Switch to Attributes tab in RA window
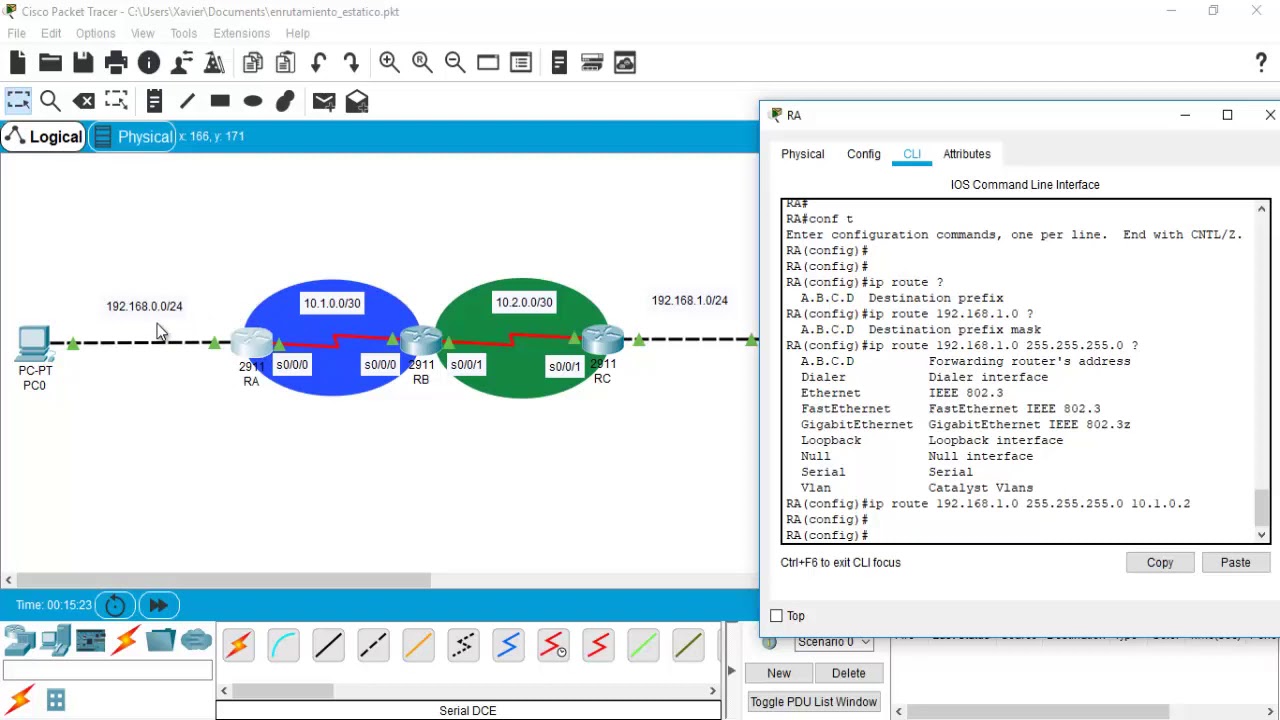The height and width of the screenshot is (720, 1280). pos(967,154)
